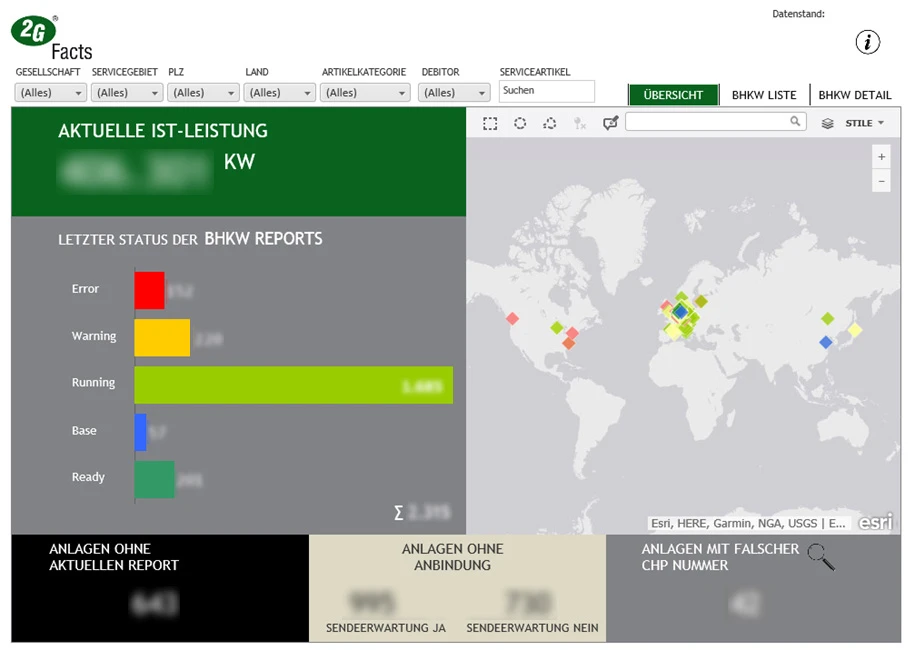Switch to the BHKW LISTE tab
This screenshot has height=651, width=915.
[x=764, y=96]
